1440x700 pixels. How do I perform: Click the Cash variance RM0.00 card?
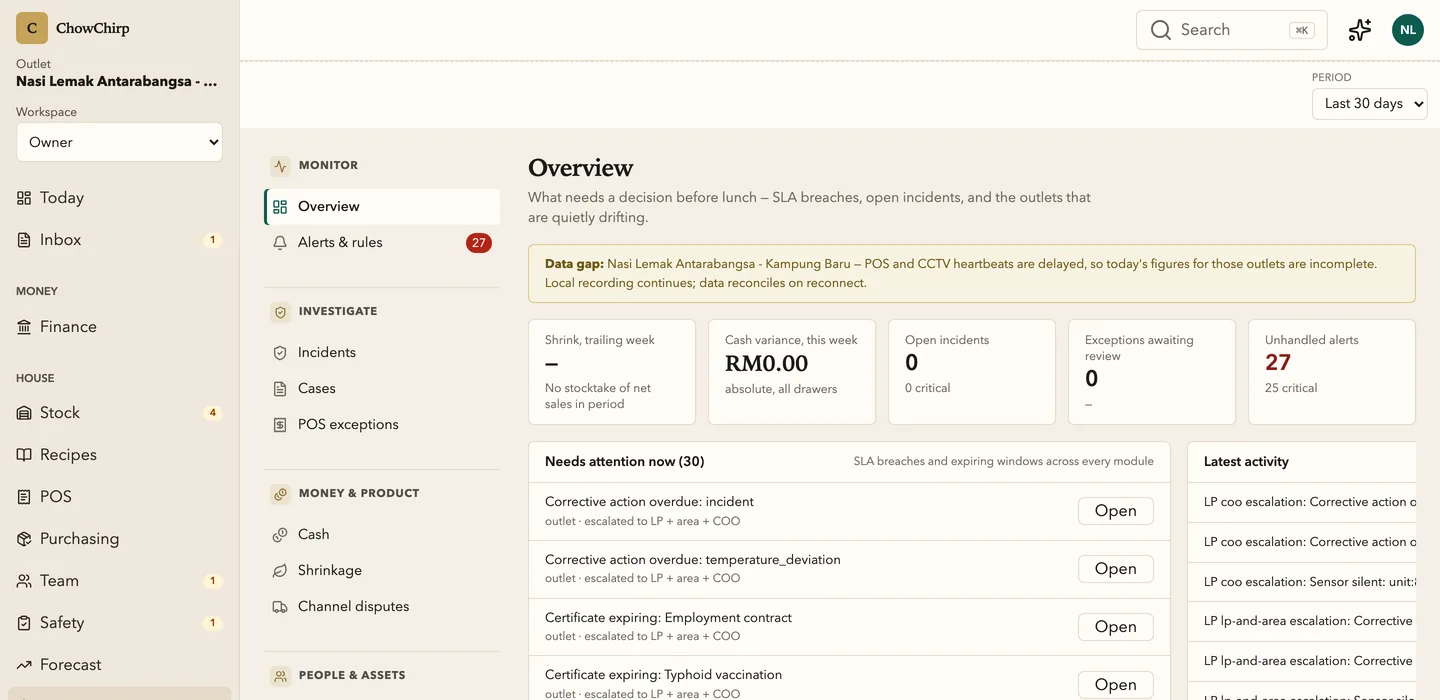792,372
